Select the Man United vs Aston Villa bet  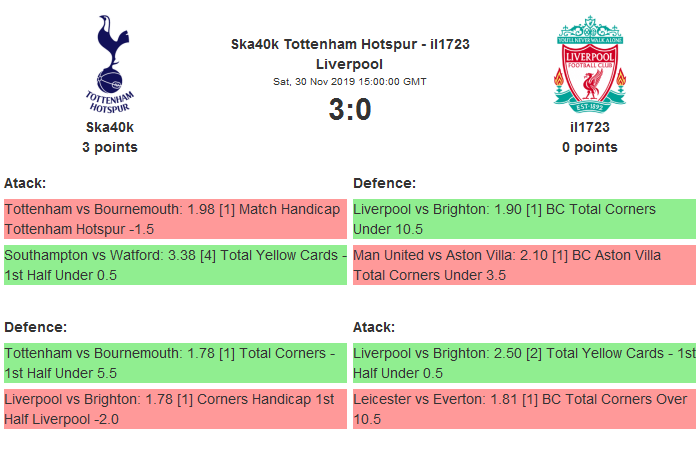(x=523, y=265)
